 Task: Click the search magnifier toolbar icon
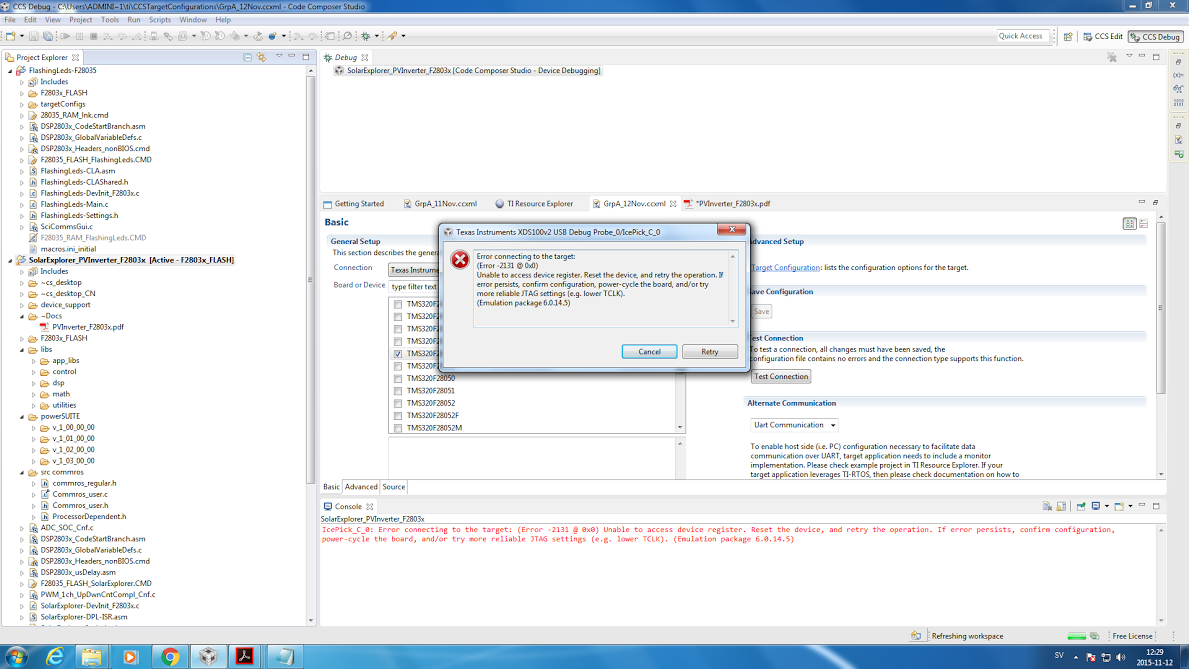coord(347,36)
